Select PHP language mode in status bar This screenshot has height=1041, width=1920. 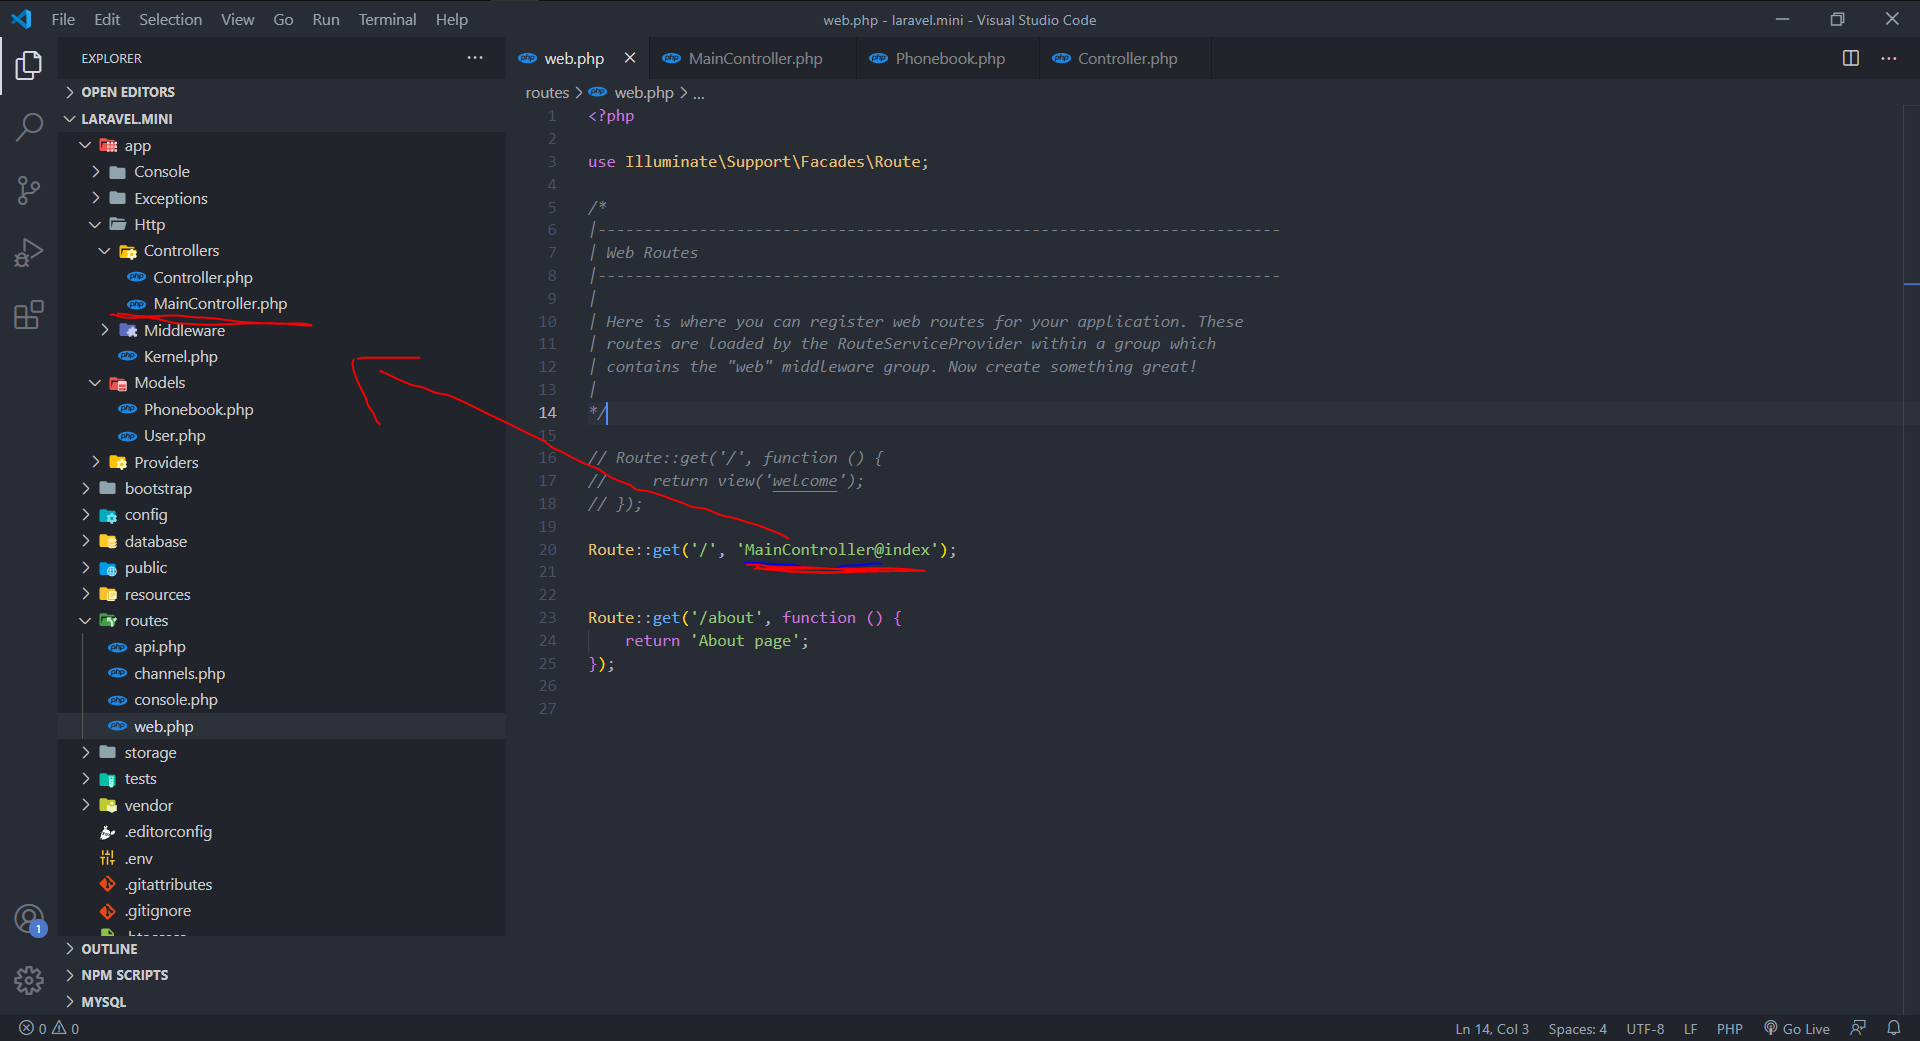point(1729,1028)
